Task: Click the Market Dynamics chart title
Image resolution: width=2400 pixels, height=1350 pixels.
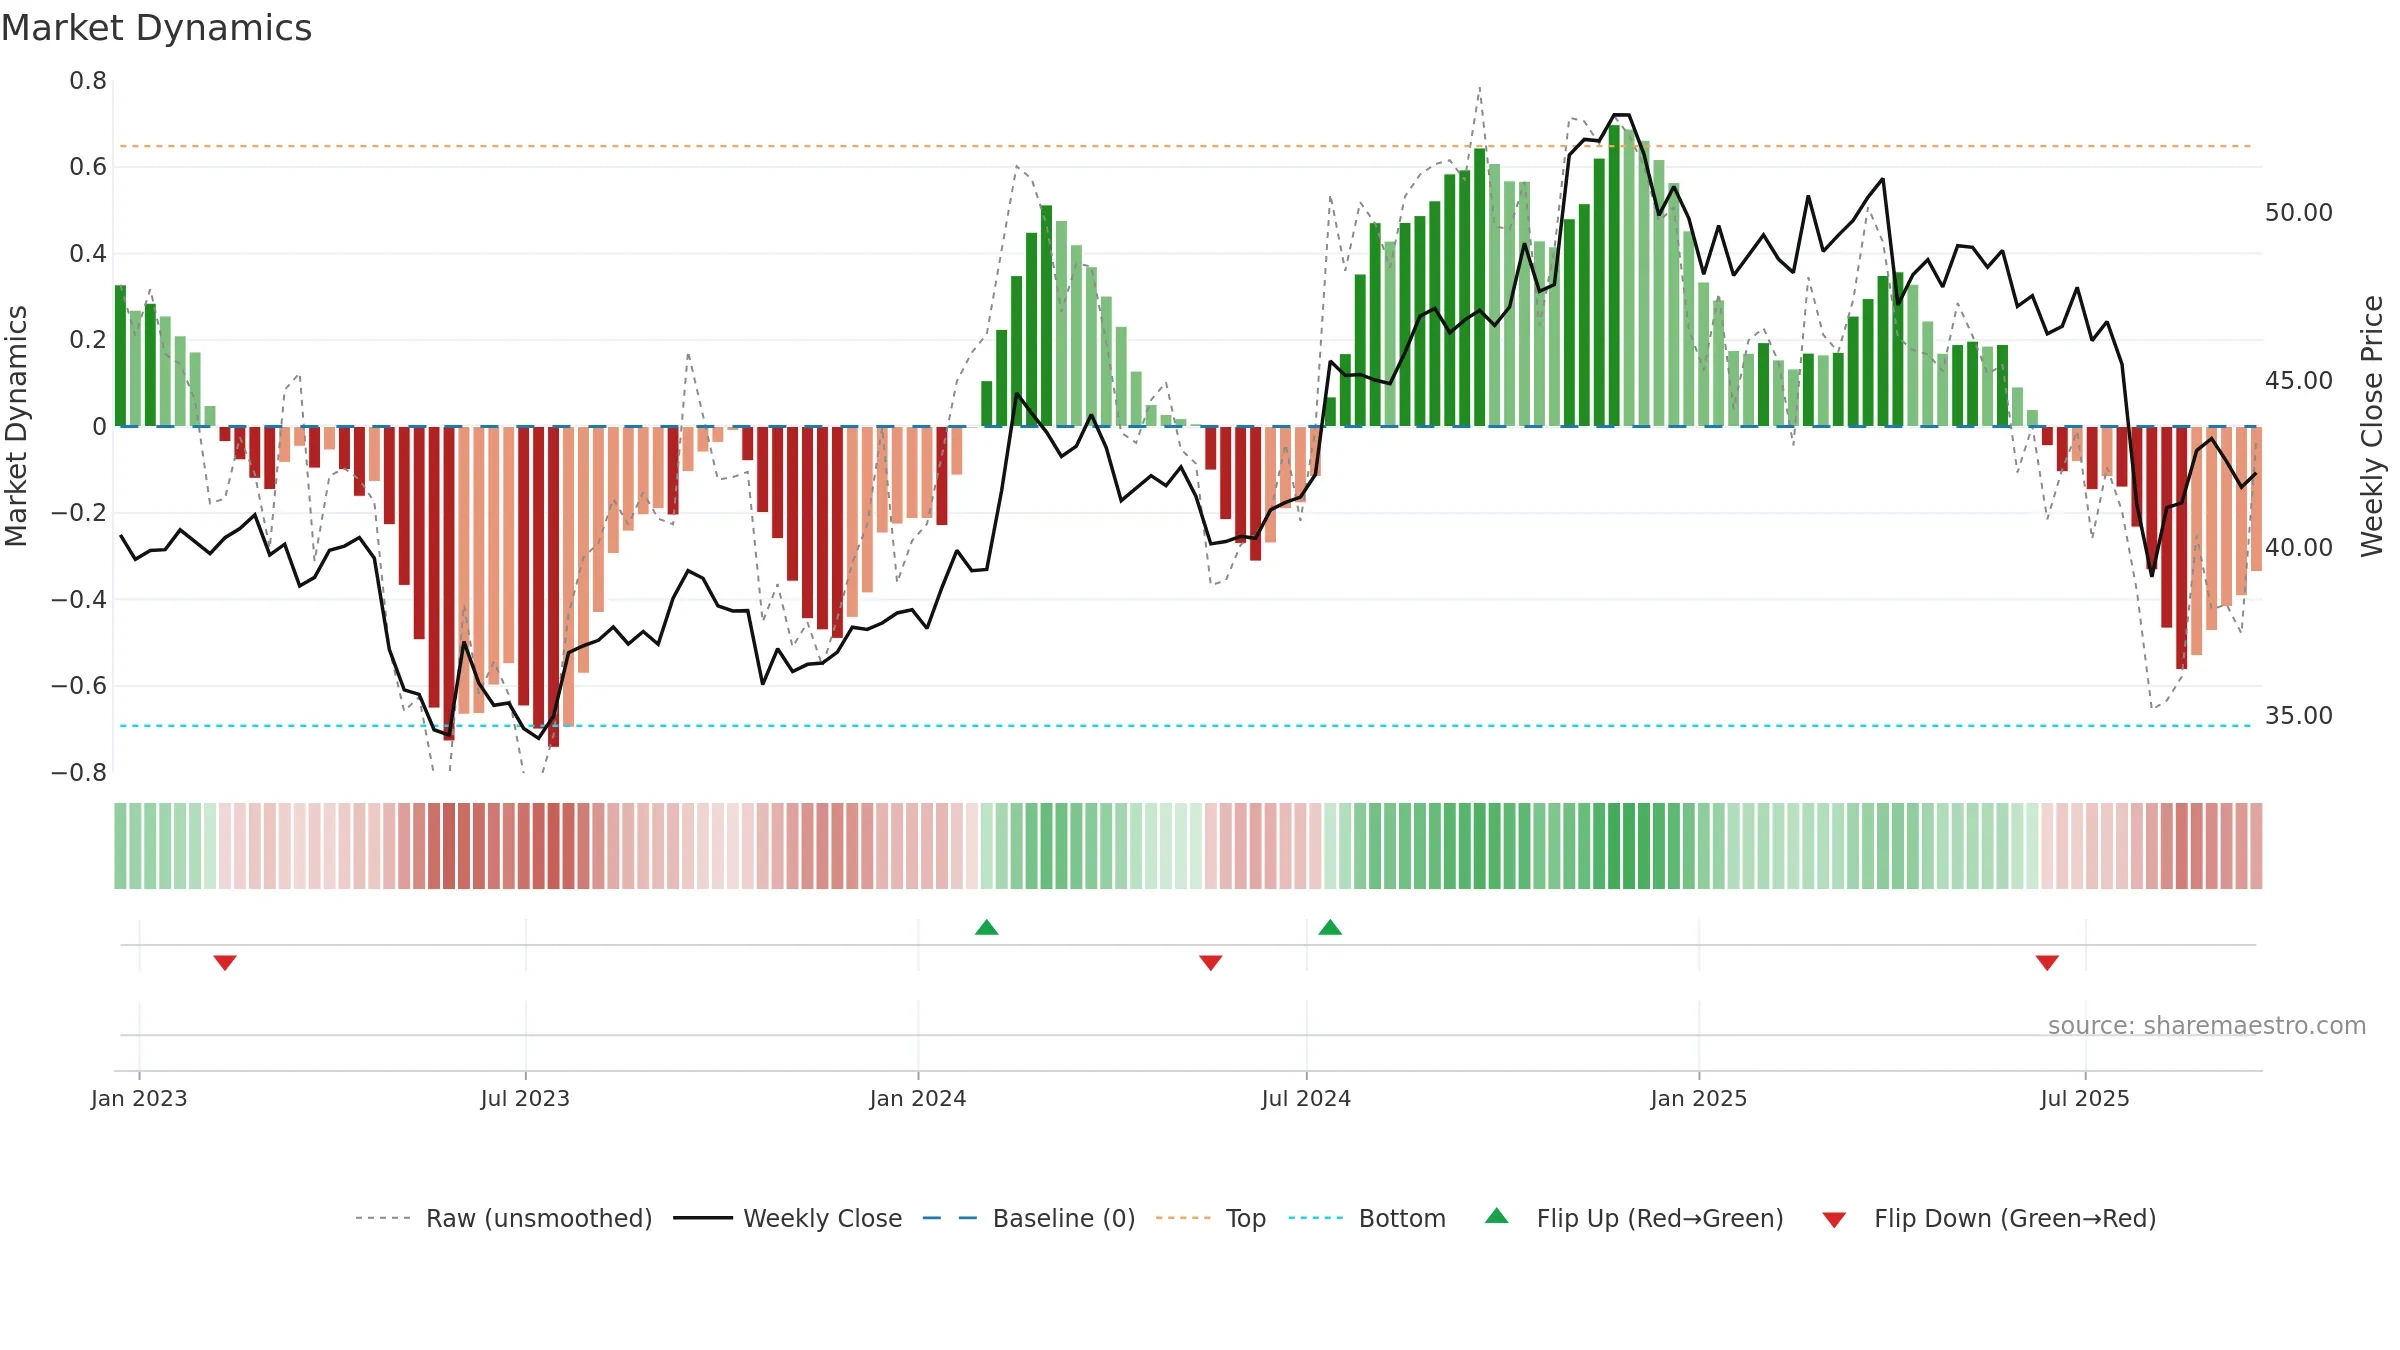Action: pyautogui.click(x=157, y=28)
